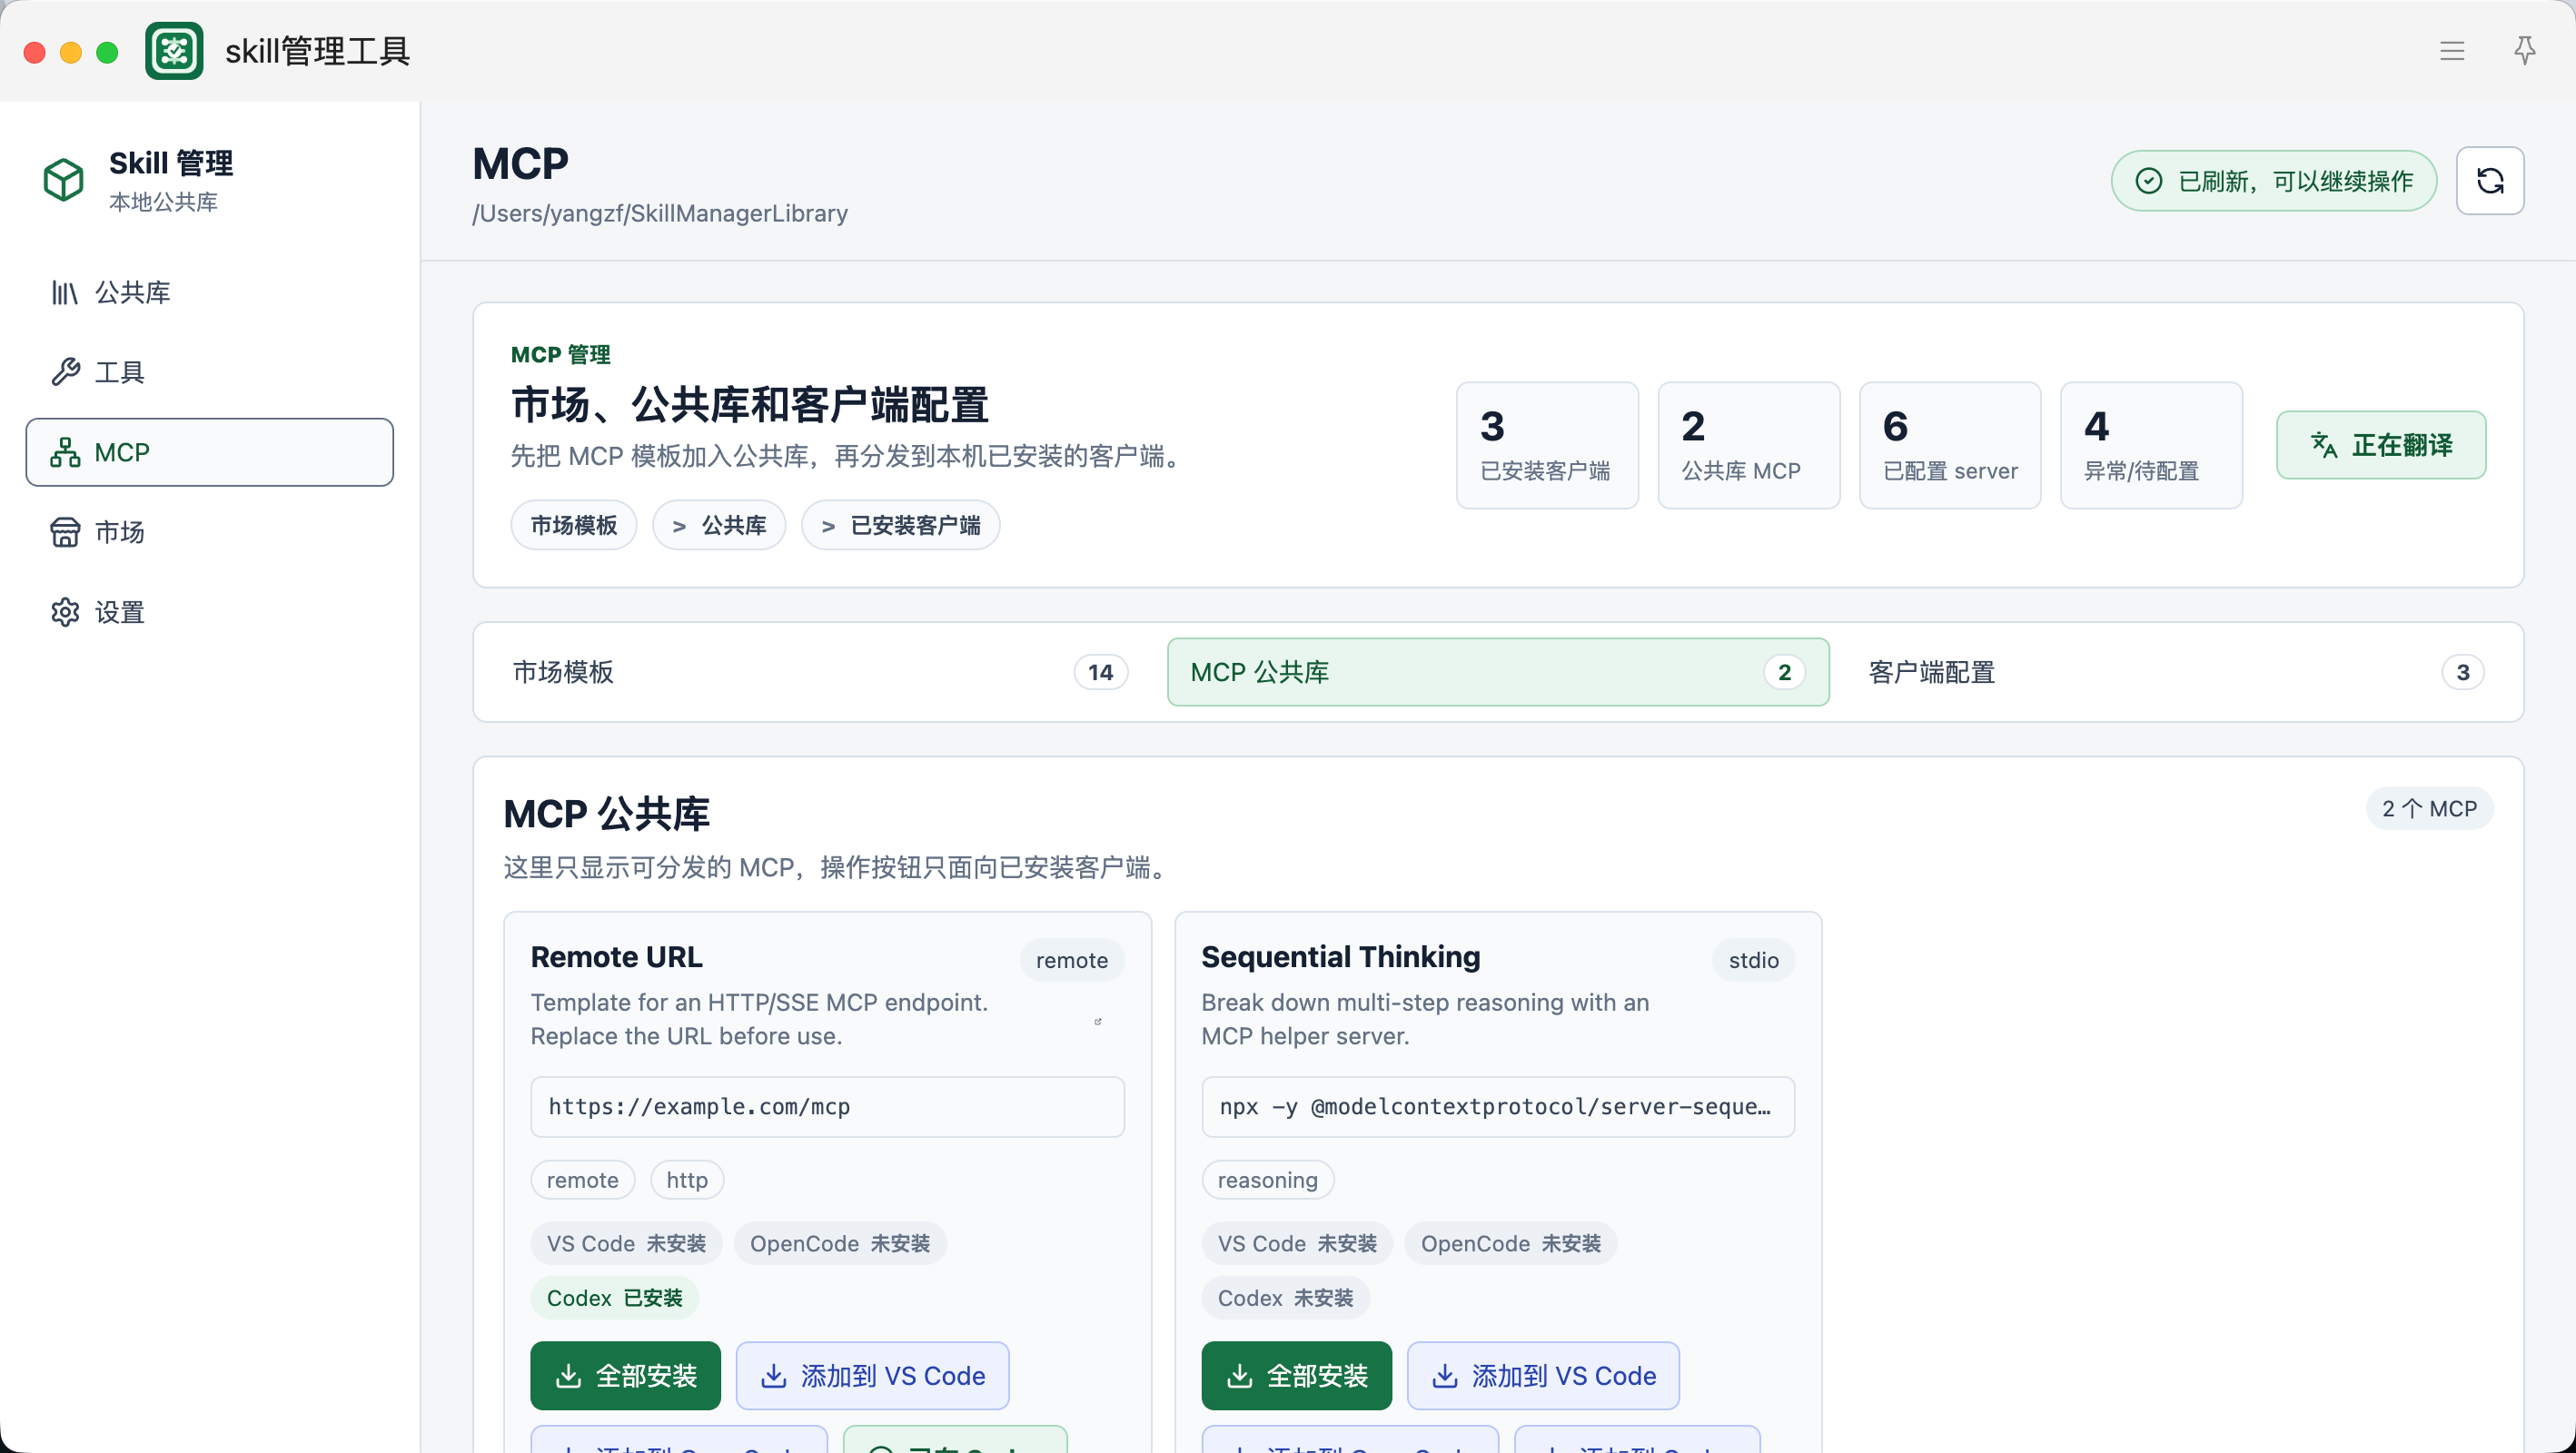Viewport: 2576px width, 1453px height.
Task: Click the Remote URL template description text
Action: click(759, 1019)
